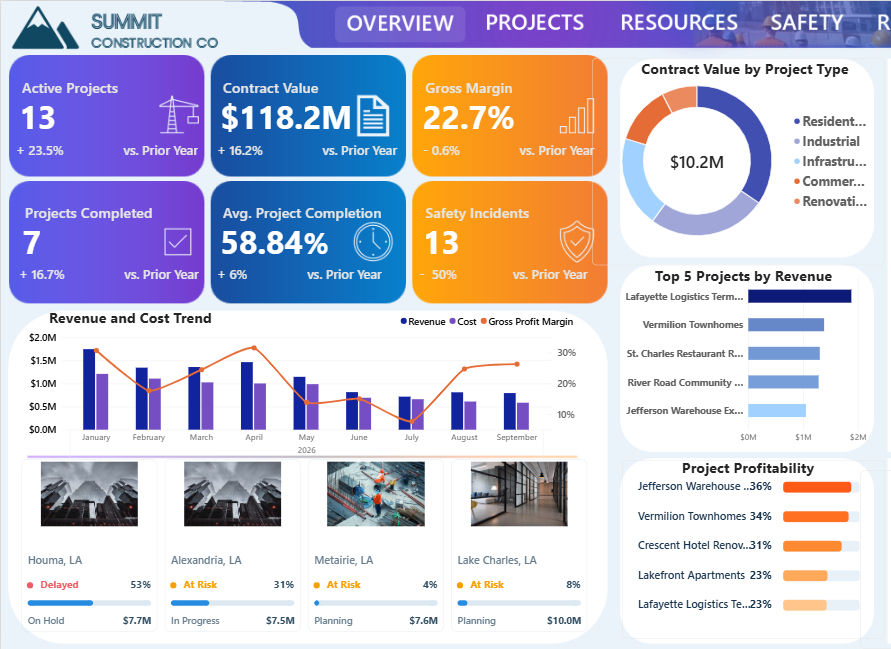Click the Metairie project progress bar
This screenshot has width=891, height=649.
pos(376,603)
